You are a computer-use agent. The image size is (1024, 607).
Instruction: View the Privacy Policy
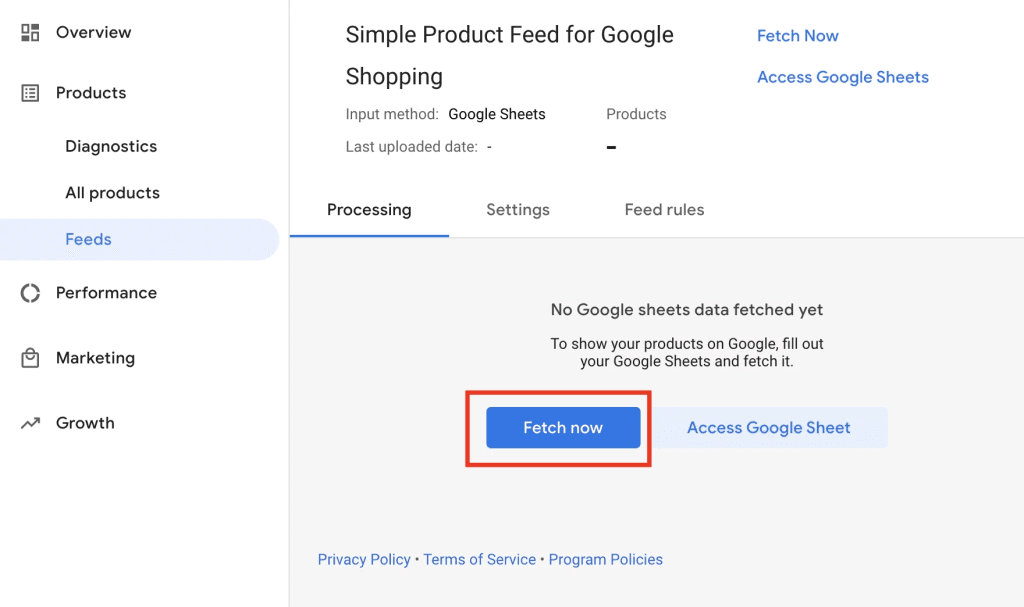364,559
